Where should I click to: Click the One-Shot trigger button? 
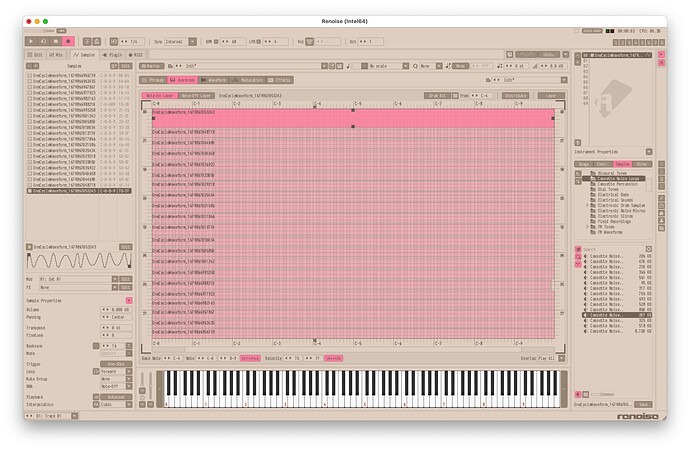(x=116, y=364)
